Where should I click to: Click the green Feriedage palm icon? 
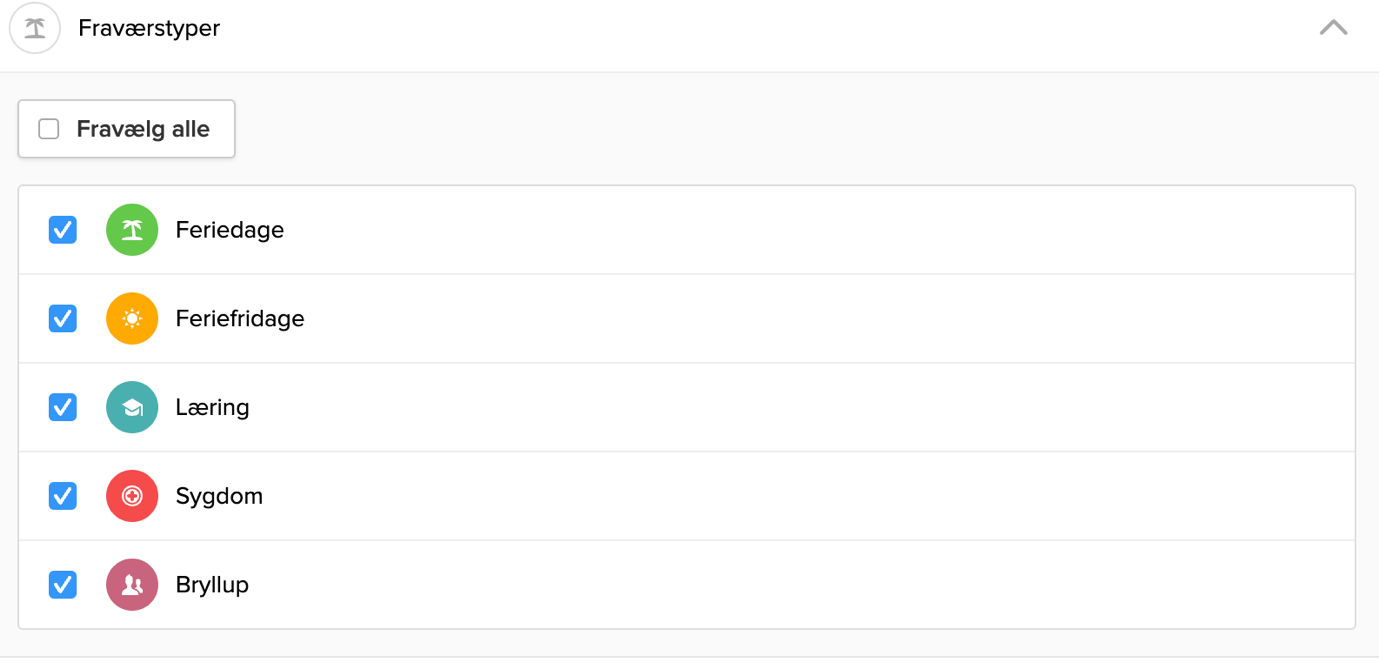132,230
